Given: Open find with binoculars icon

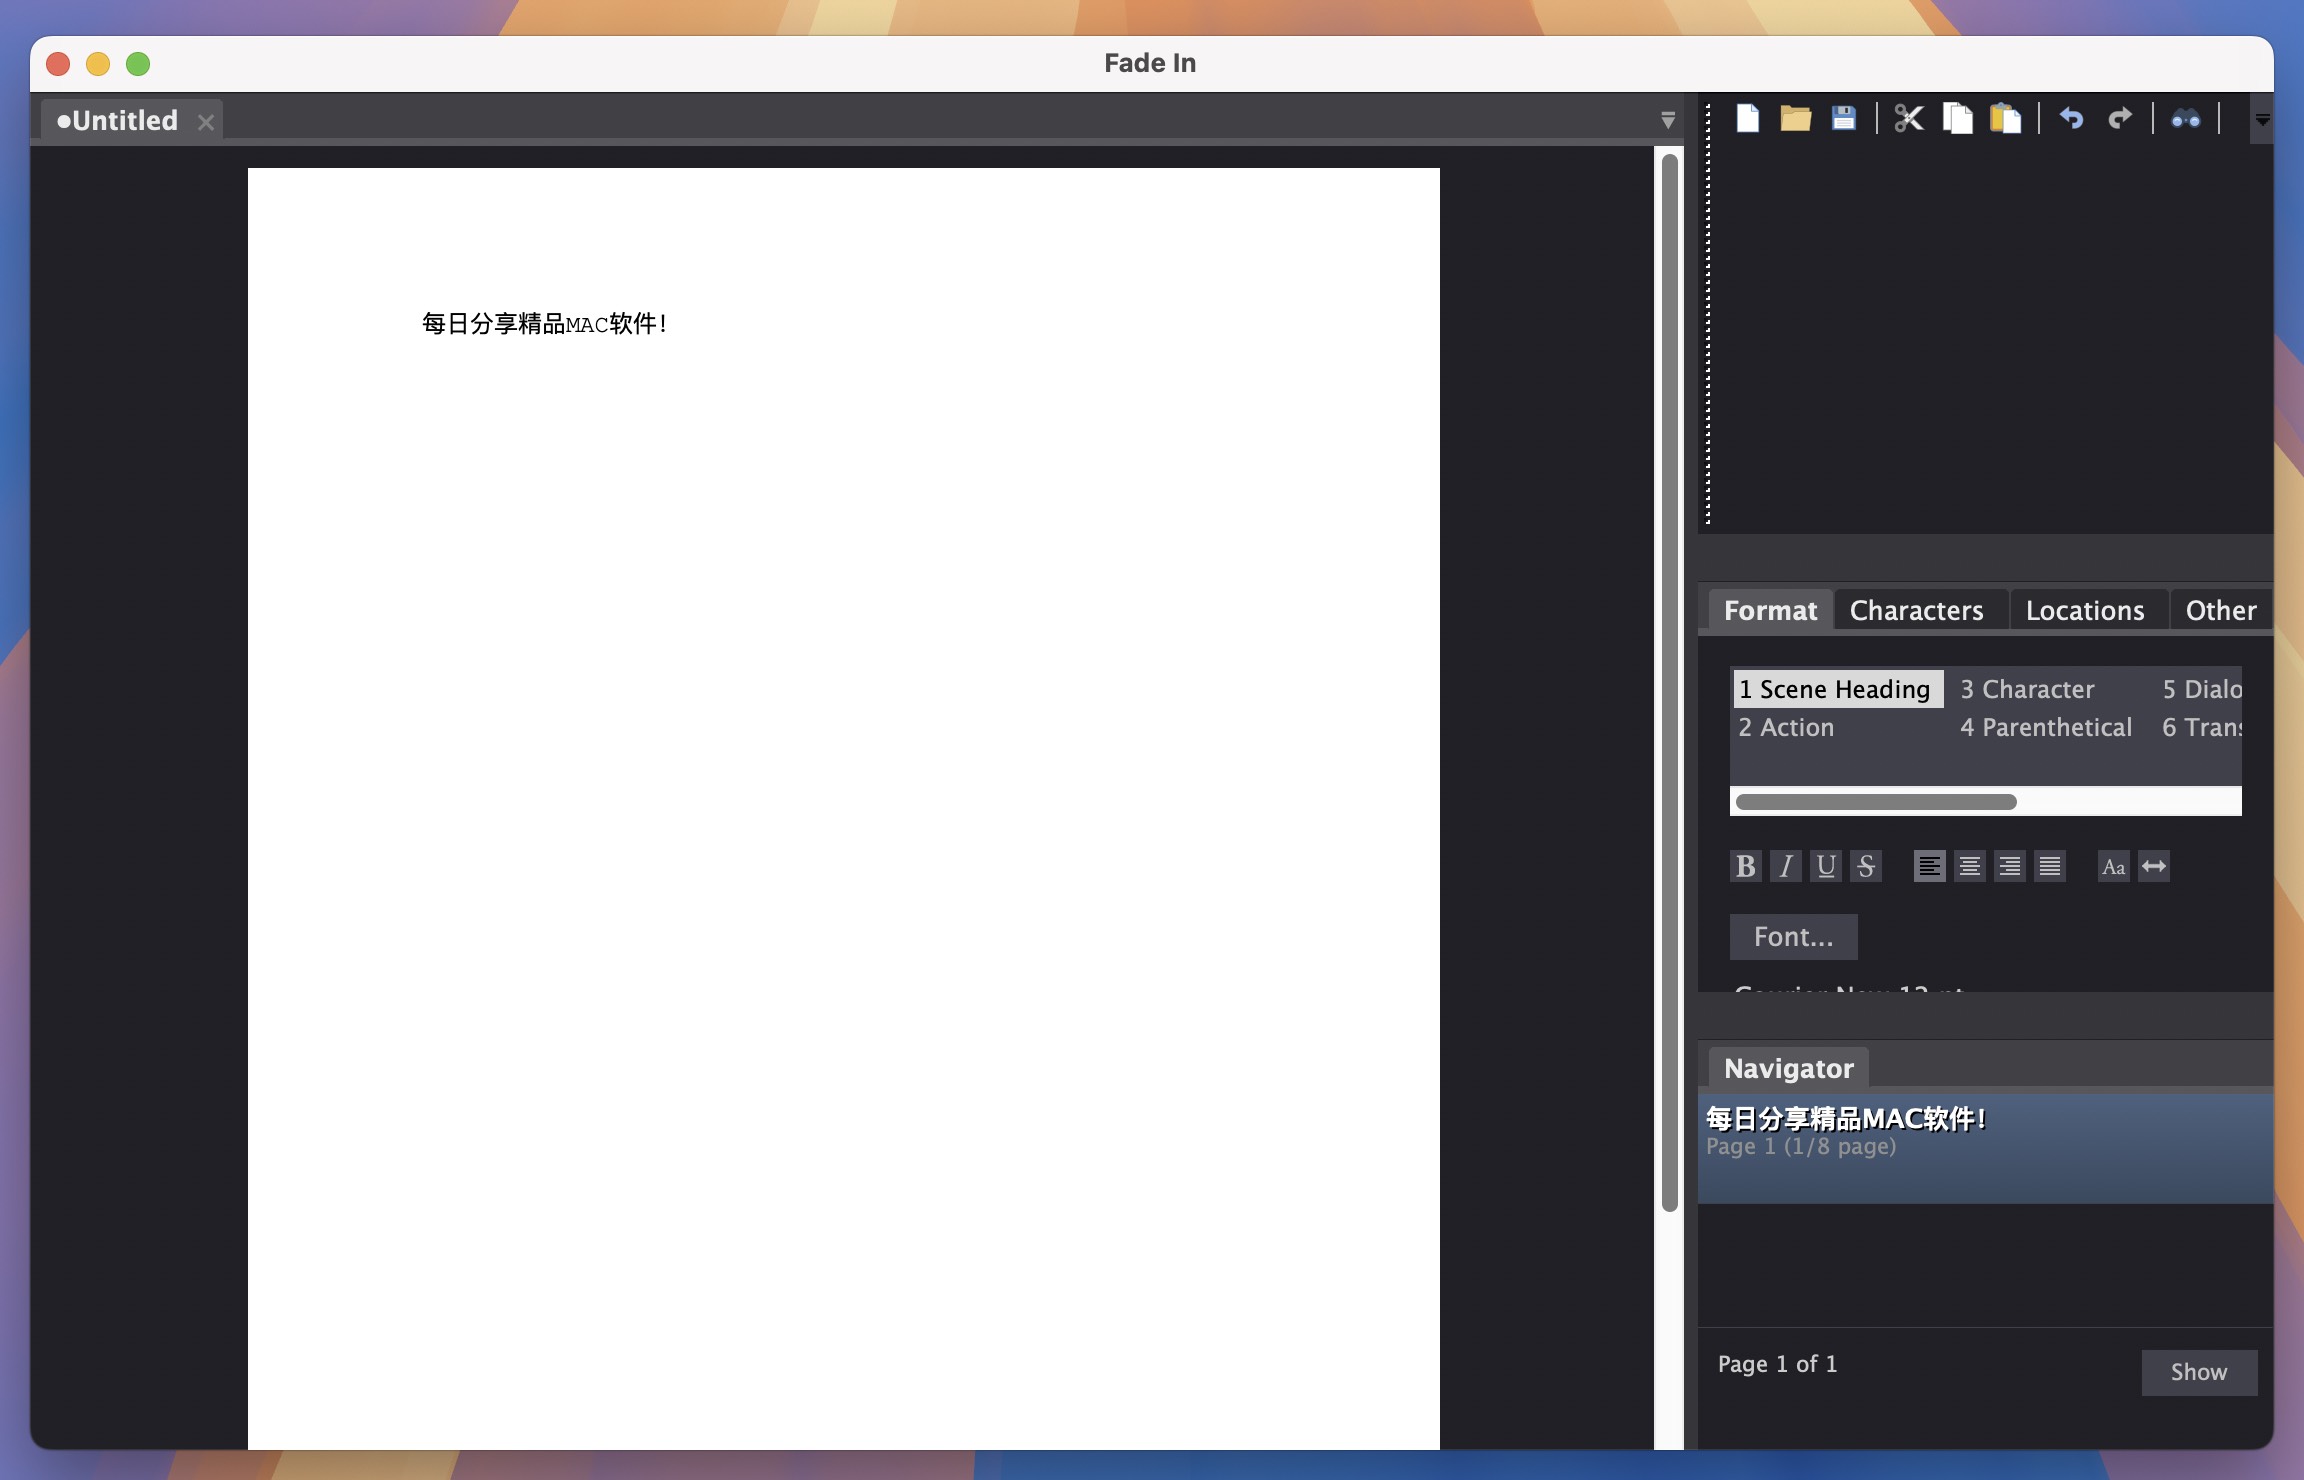Looking at the screenshot, I should (x=2186, y=118).
